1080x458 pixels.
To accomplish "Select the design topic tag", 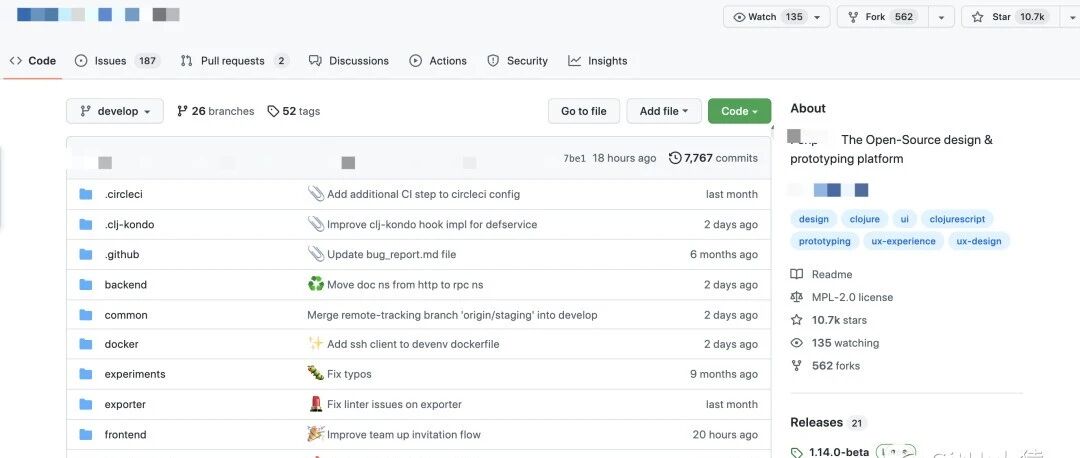I will point(813,219).
